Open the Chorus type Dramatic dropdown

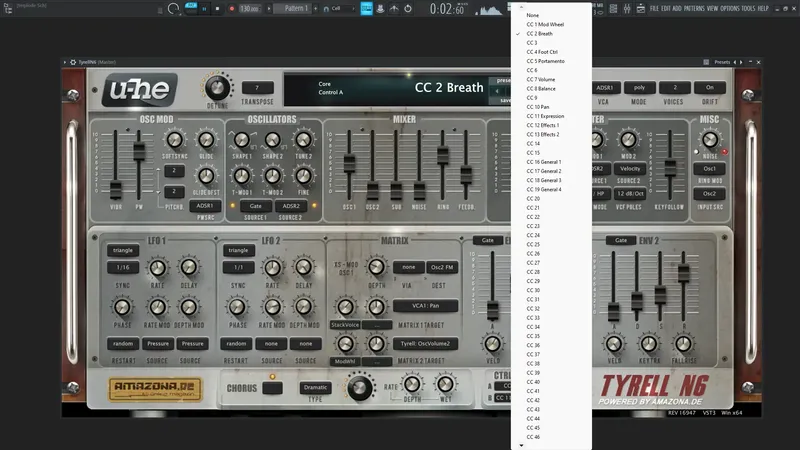pos(316,387)
